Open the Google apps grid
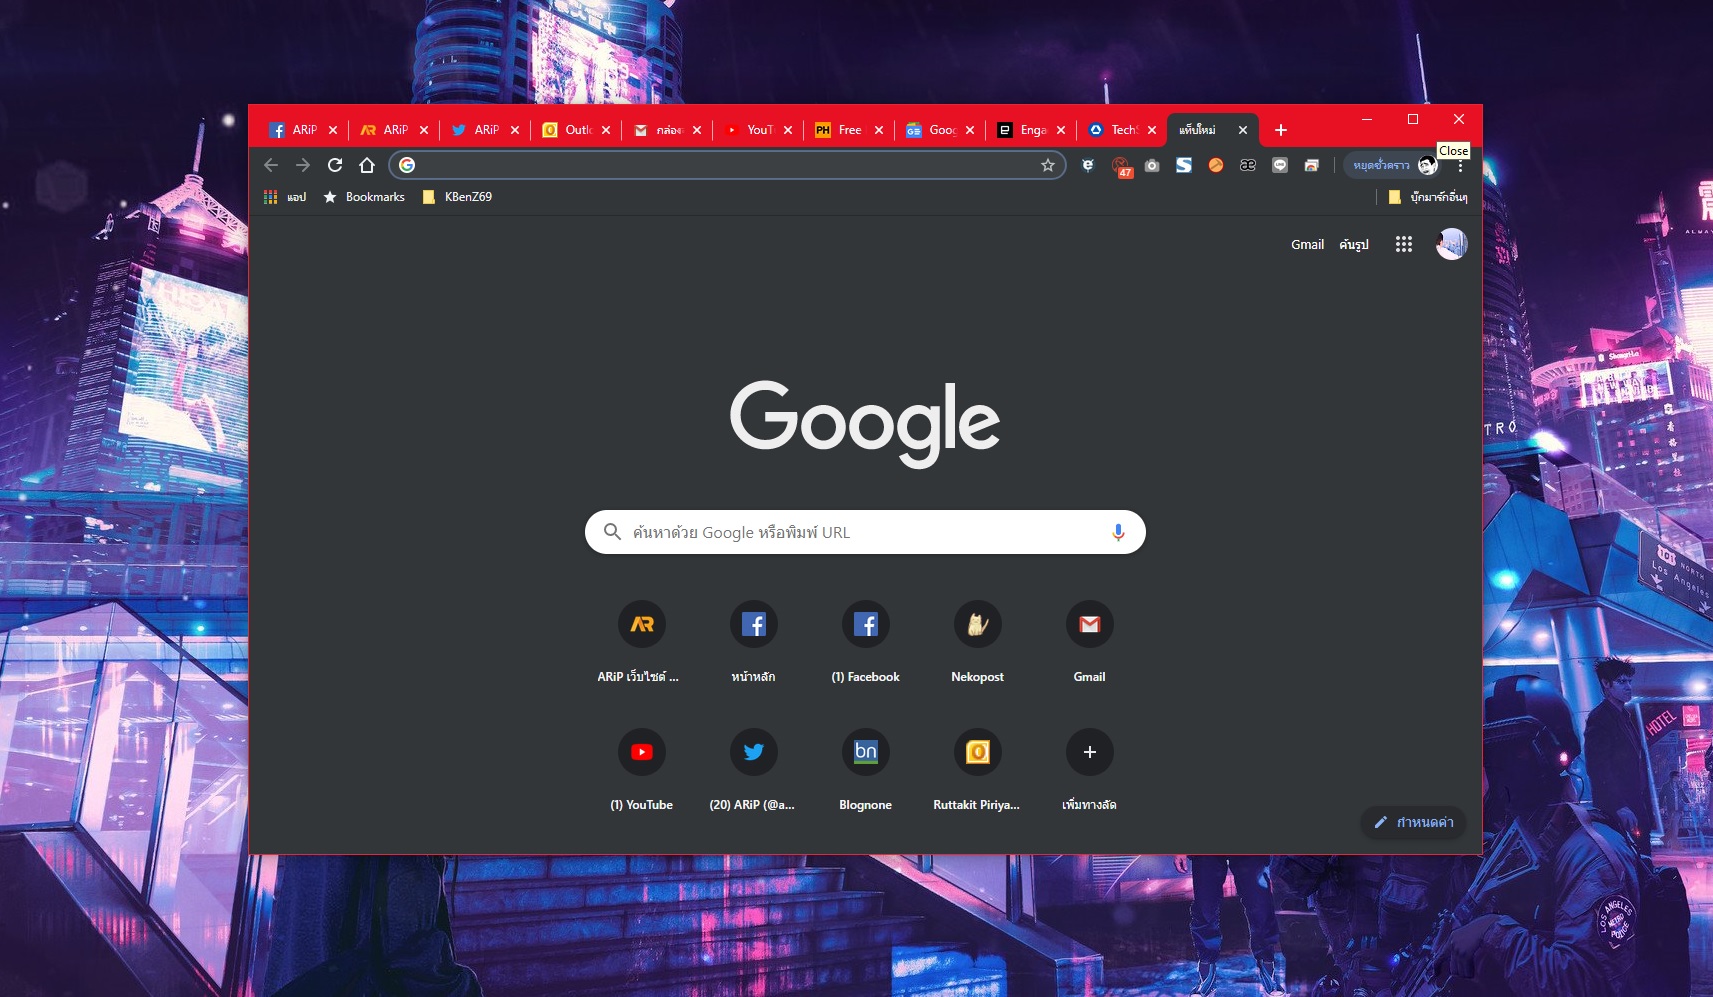Screen dimensions: 1713x997 click(x=1403, y=244)
